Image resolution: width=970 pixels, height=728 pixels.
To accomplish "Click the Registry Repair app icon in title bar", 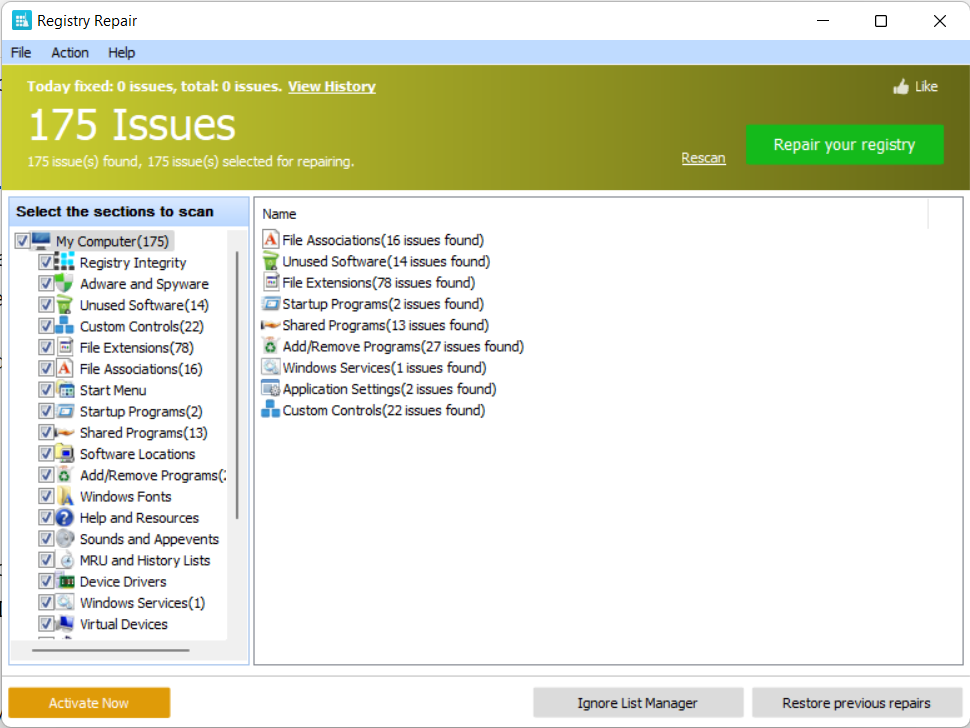I will (22, 20).
